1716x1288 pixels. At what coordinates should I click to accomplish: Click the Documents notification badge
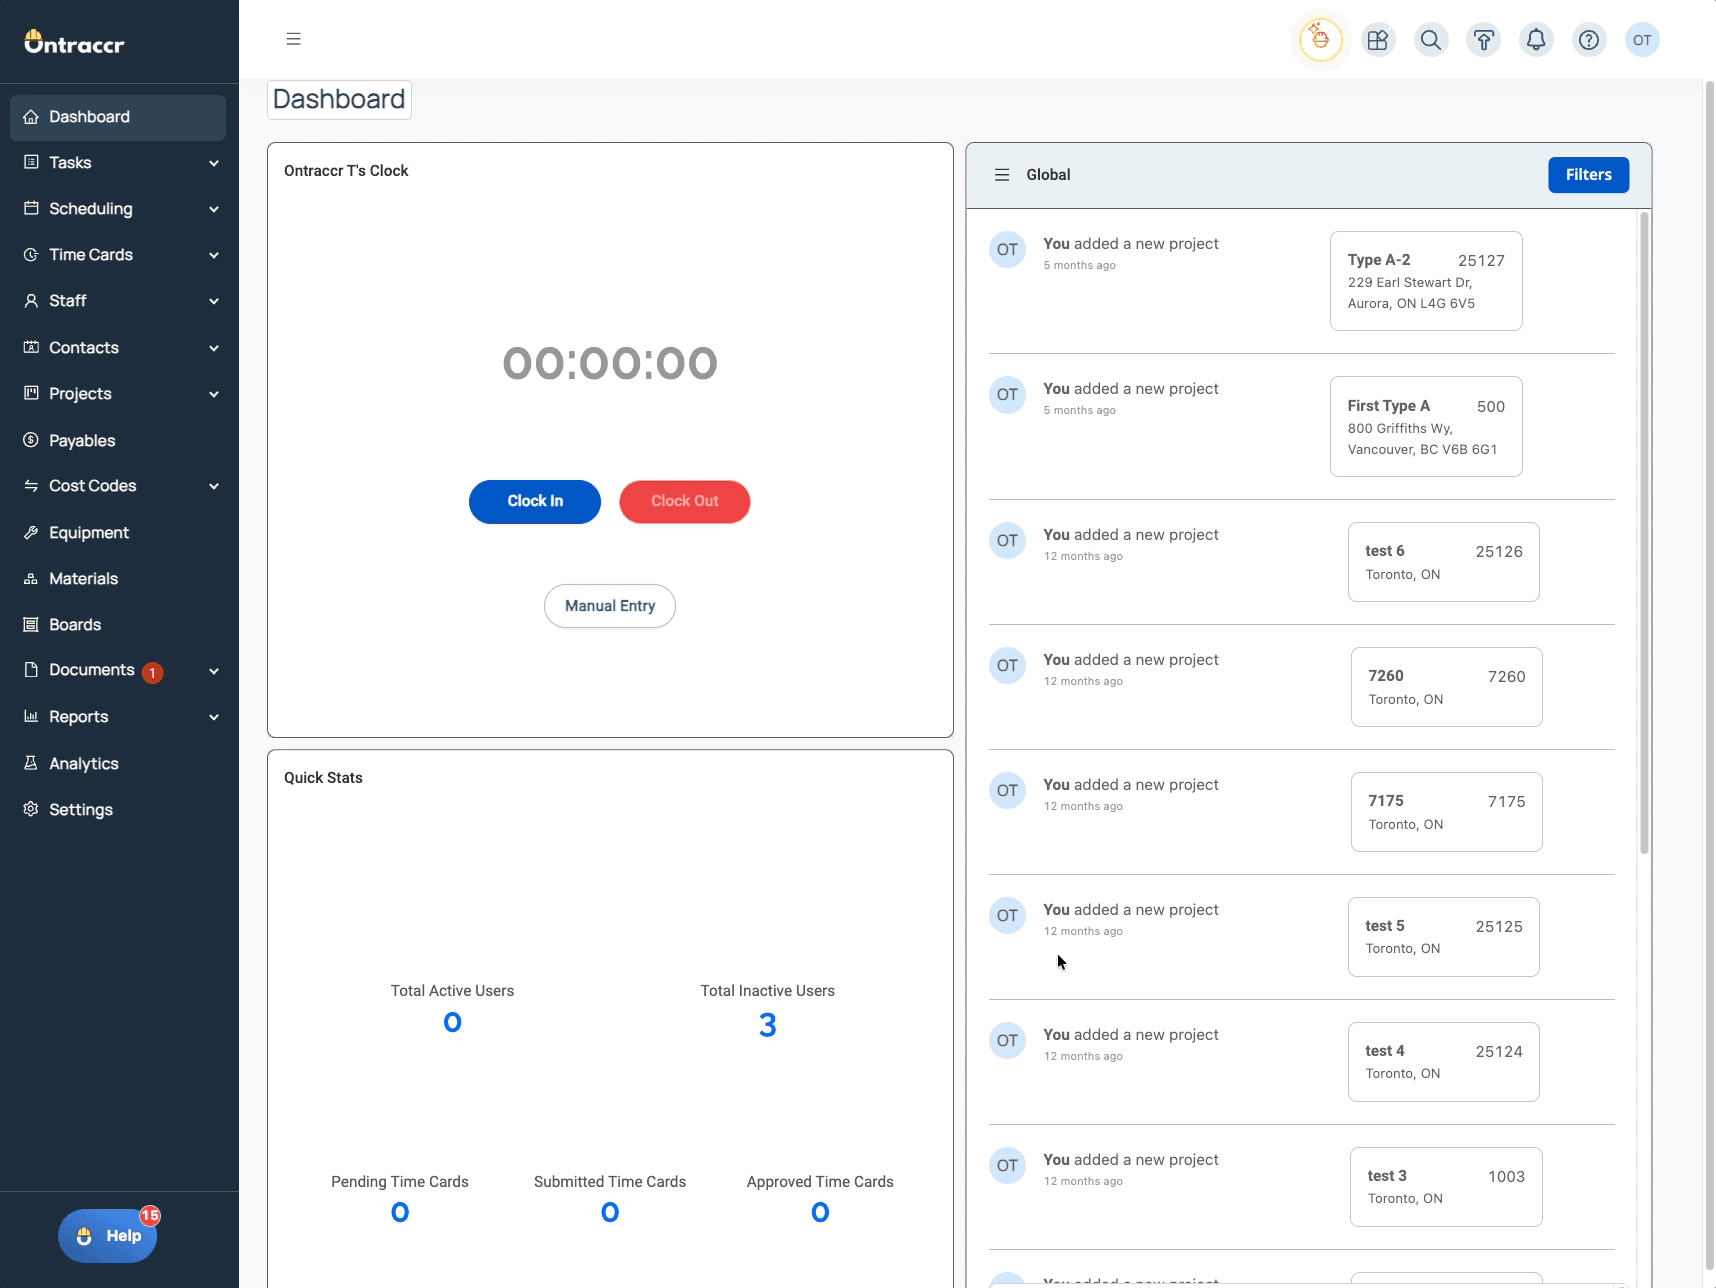click(152, 673)
